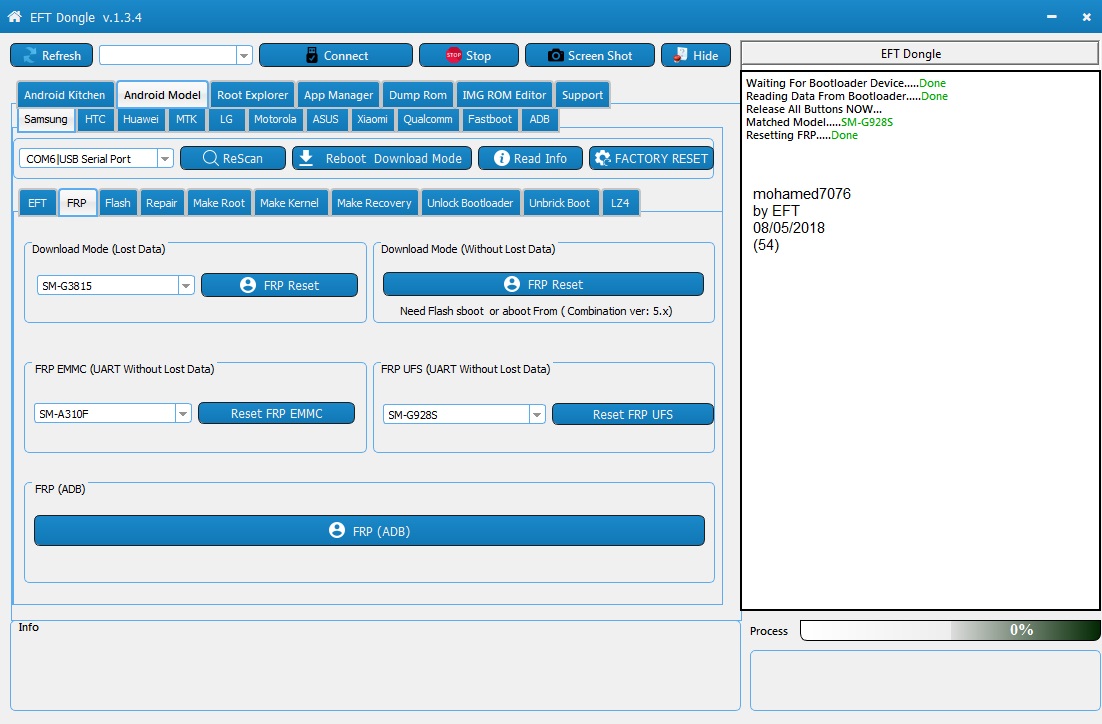This screenshot has height=724, width=1102.
Task: Take a Screen Shot
Action: pos(590,56)
